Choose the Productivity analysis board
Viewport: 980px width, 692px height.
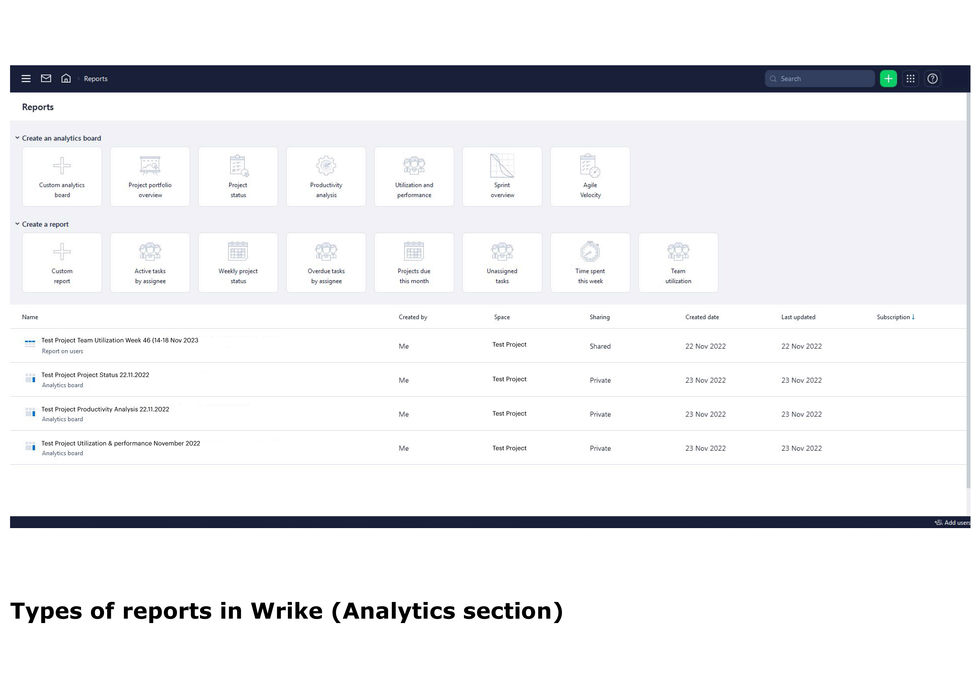326,176
